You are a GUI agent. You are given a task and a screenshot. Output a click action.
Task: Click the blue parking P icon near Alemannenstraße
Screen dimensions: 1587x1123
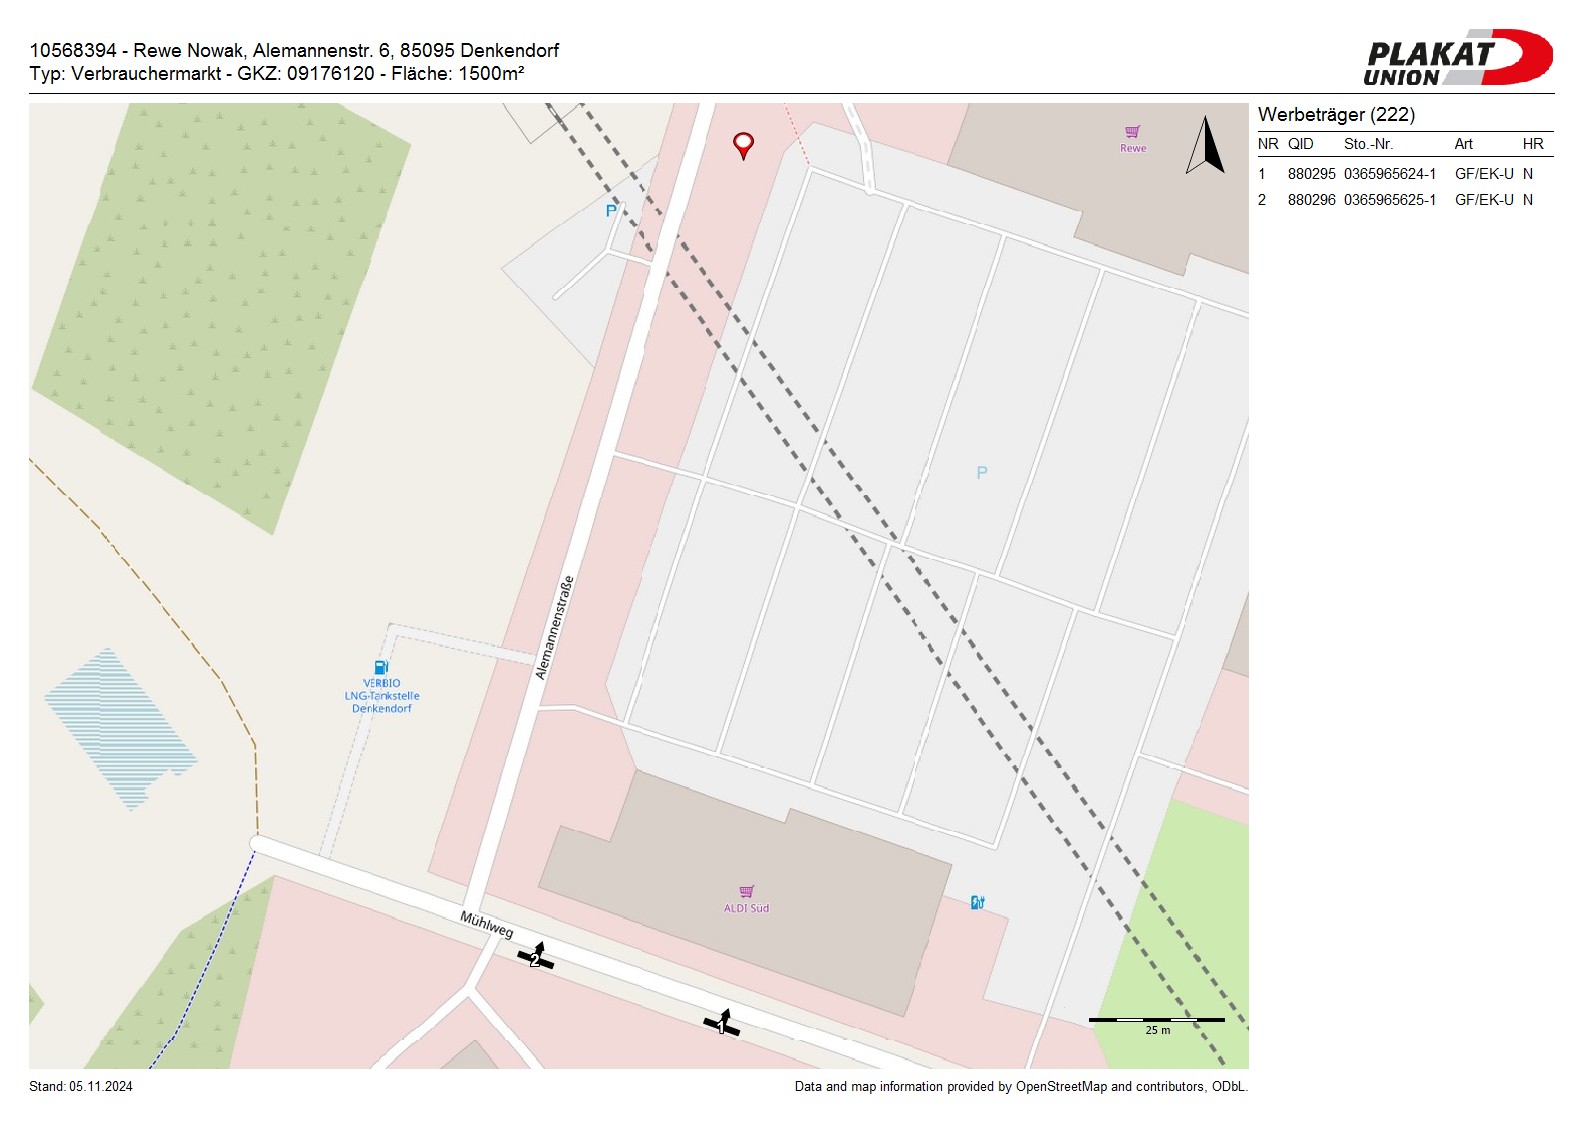611,211
